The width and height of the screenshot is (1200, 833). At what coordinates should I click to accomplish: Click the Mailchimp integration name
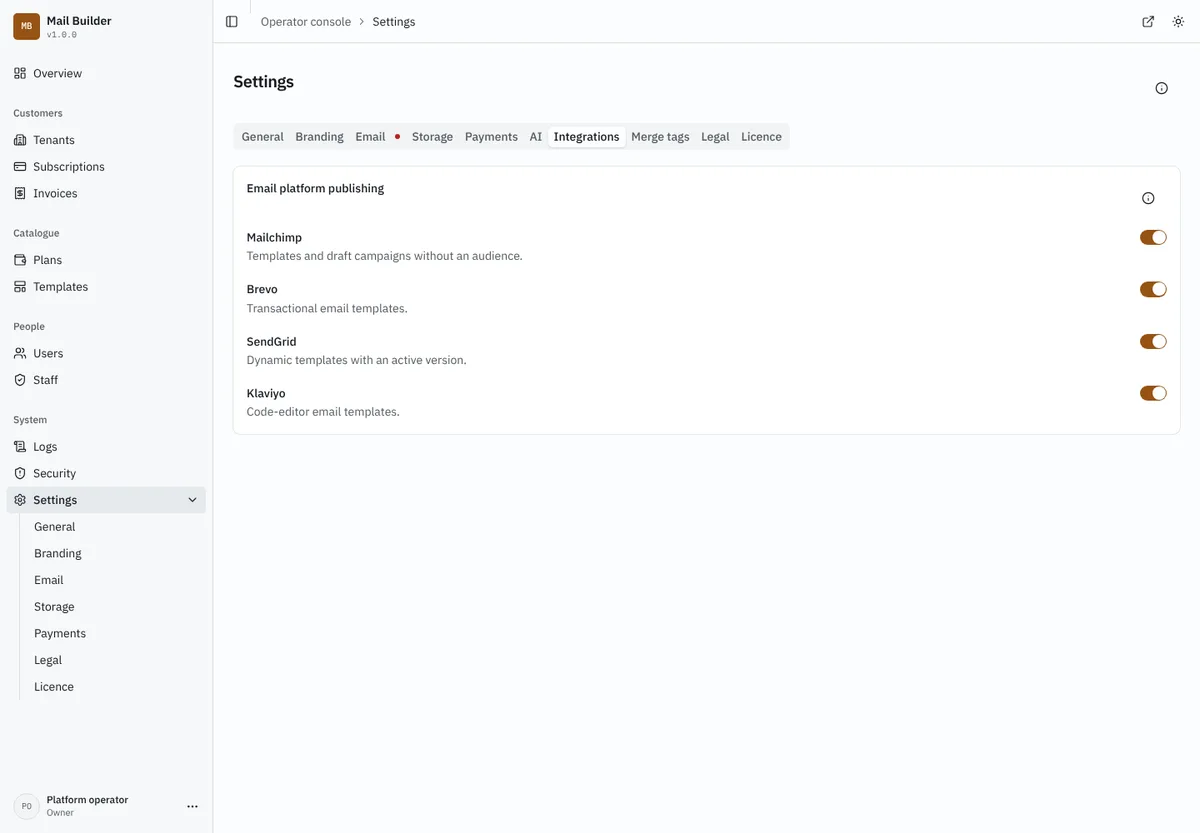click(274, 238)
